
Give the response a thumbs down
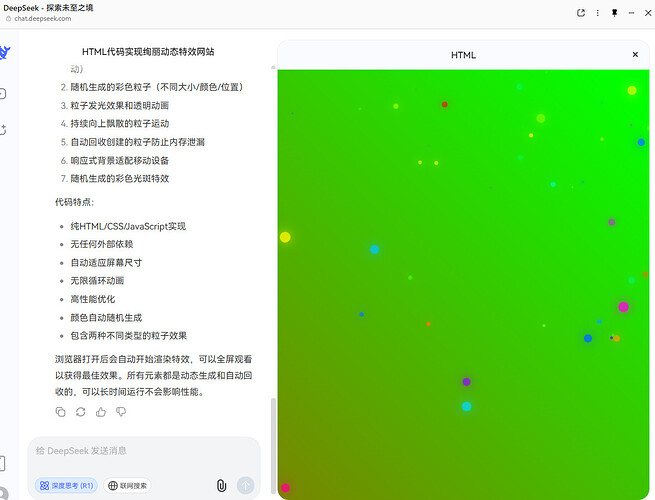coord(121,412)
